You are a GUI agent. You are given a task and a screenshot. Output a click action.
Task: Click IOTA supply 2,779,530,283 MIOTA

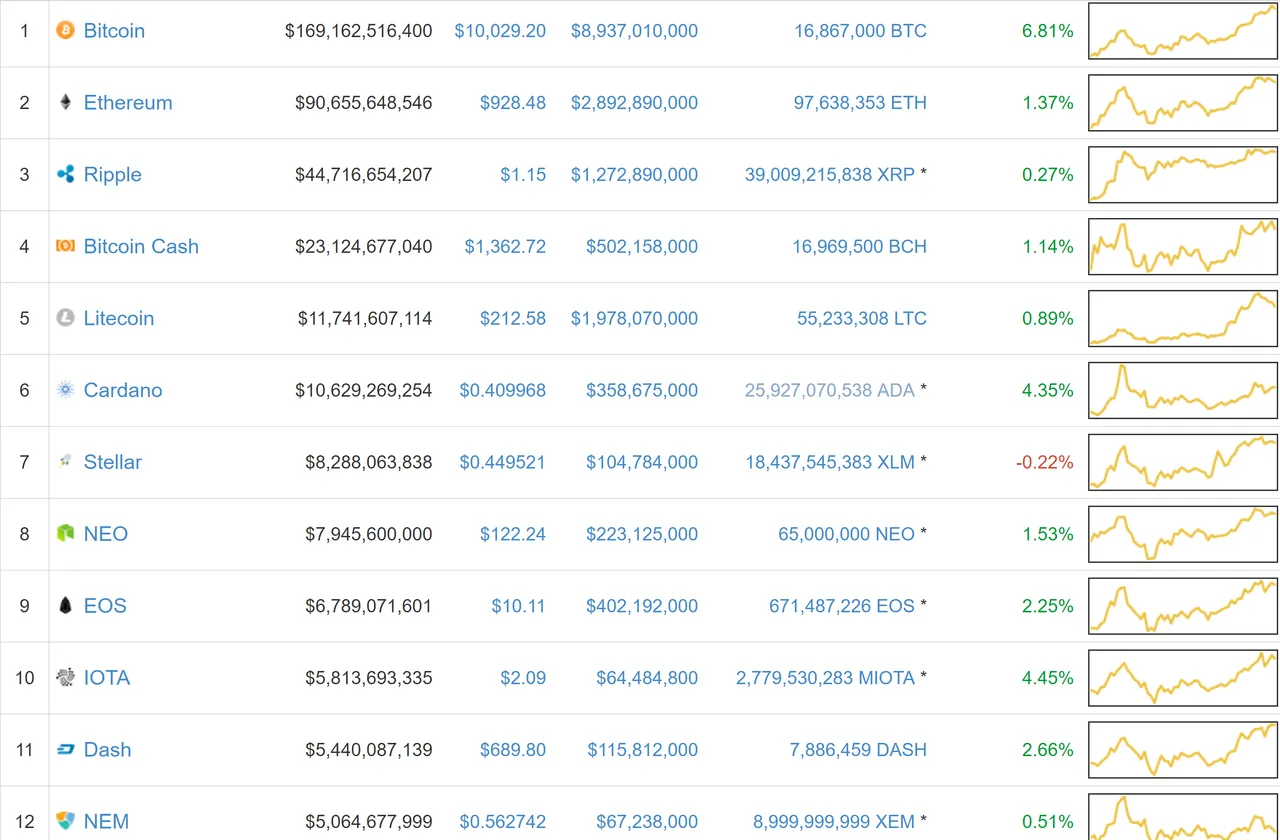pos(826,679)
